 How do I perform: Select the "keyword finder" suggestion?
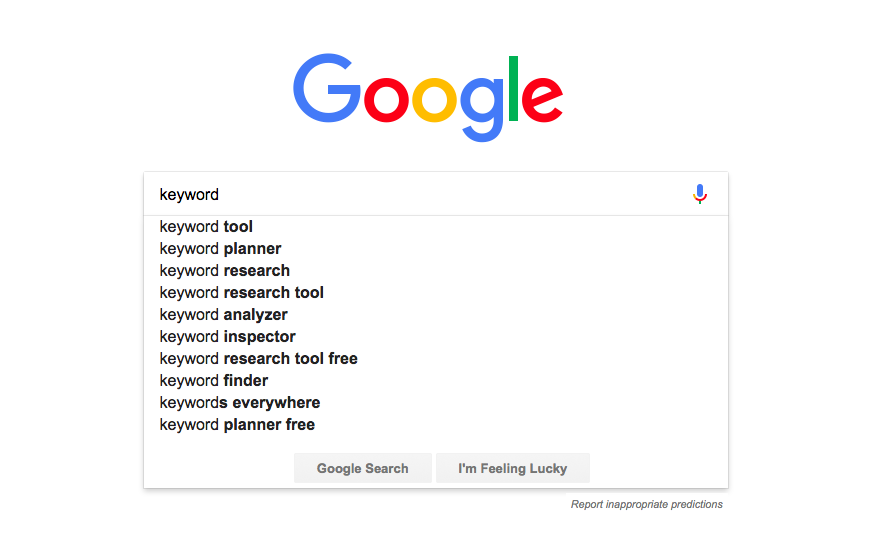436,381
